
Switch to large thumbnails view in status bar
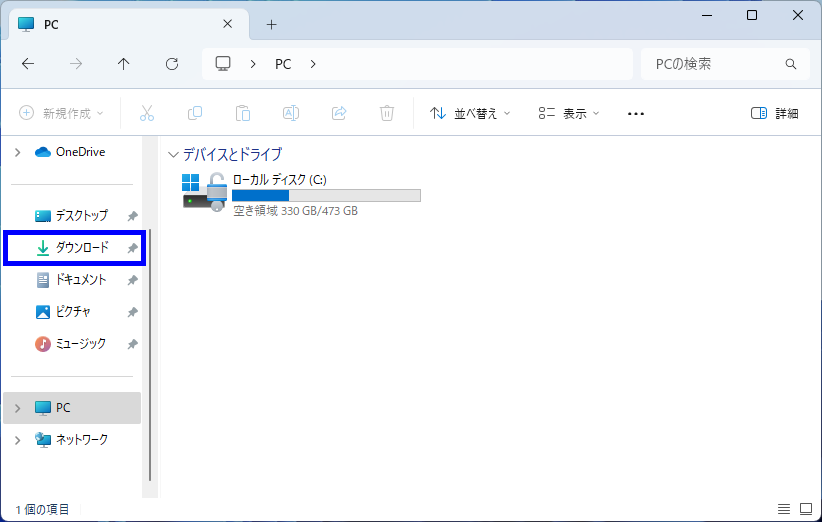point(806,509)
